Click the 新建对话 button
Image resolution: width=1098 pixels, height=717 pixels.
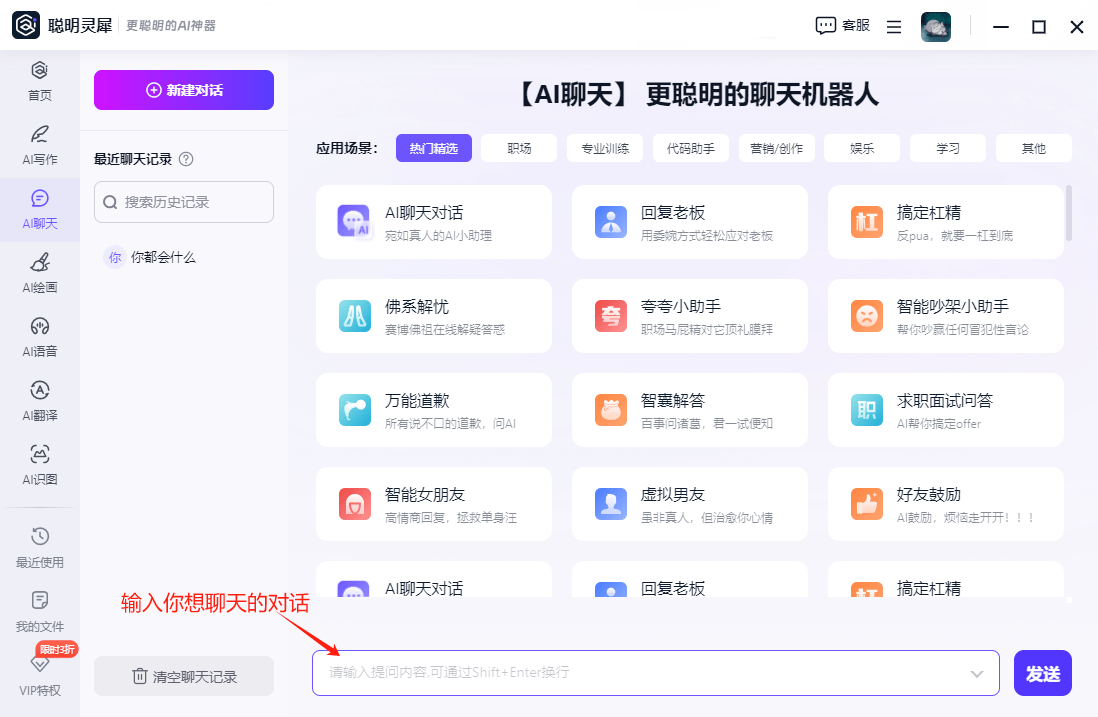[x=183, y=90]
